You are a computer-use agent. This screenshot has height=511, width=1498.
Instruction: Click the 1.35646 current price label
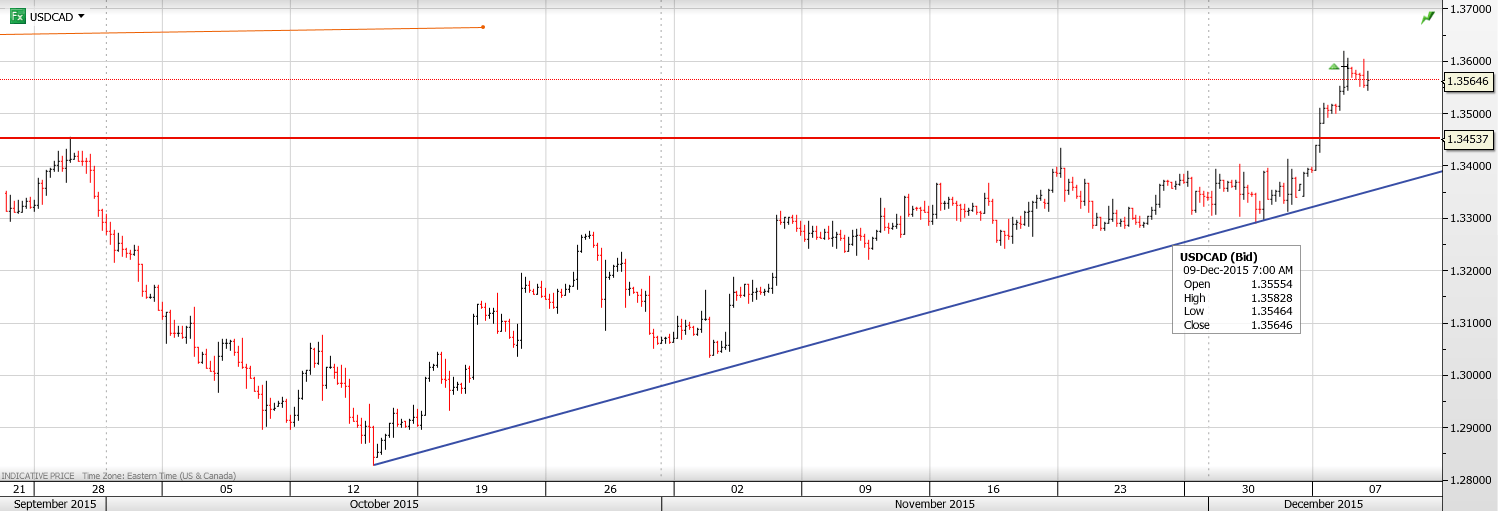(1468, 81)
